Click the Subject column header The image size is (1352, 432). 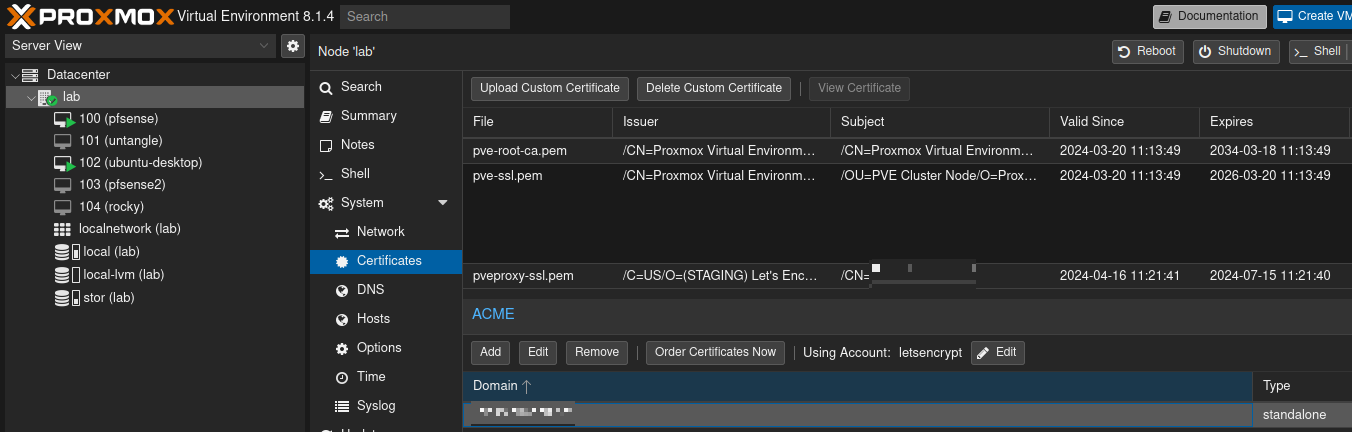[940, 122]
